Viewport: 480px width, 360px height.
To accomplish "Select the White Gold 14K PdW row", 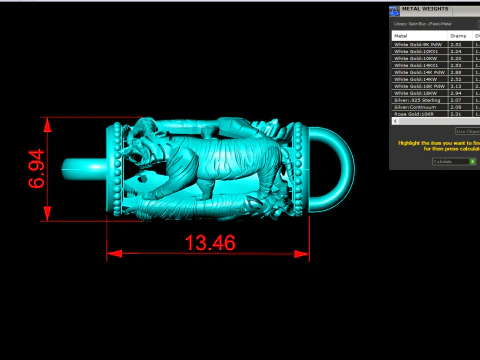I will click(436, 72).
